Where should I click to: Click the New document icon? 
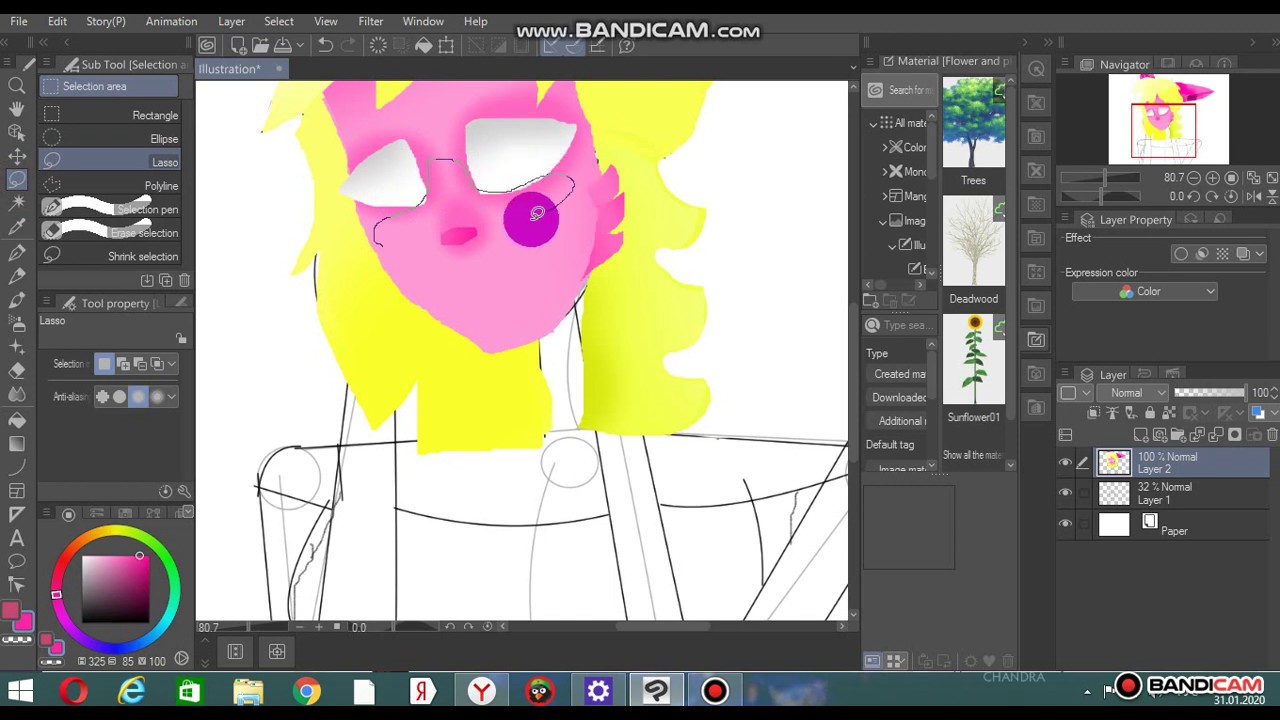pos(238,45)
